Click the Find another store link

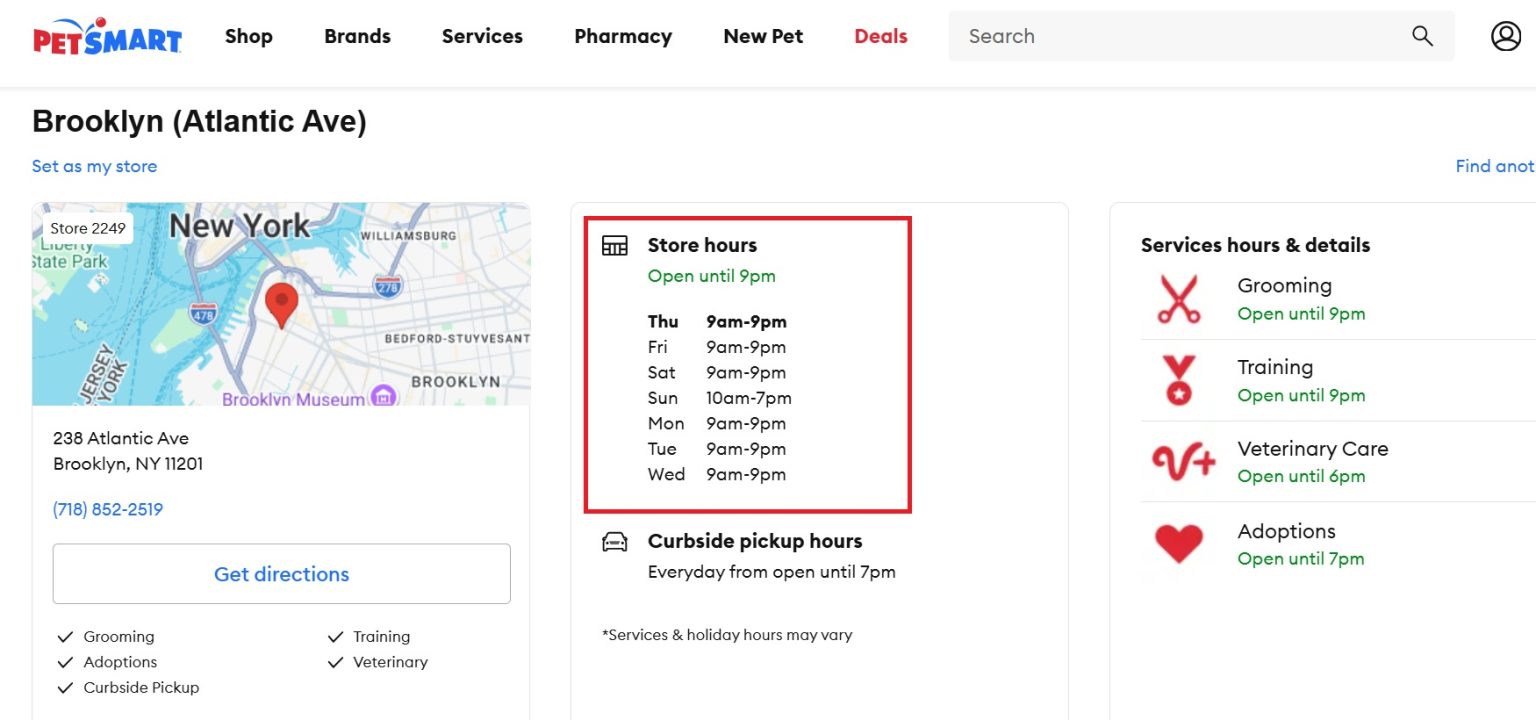pos(1495,166)
